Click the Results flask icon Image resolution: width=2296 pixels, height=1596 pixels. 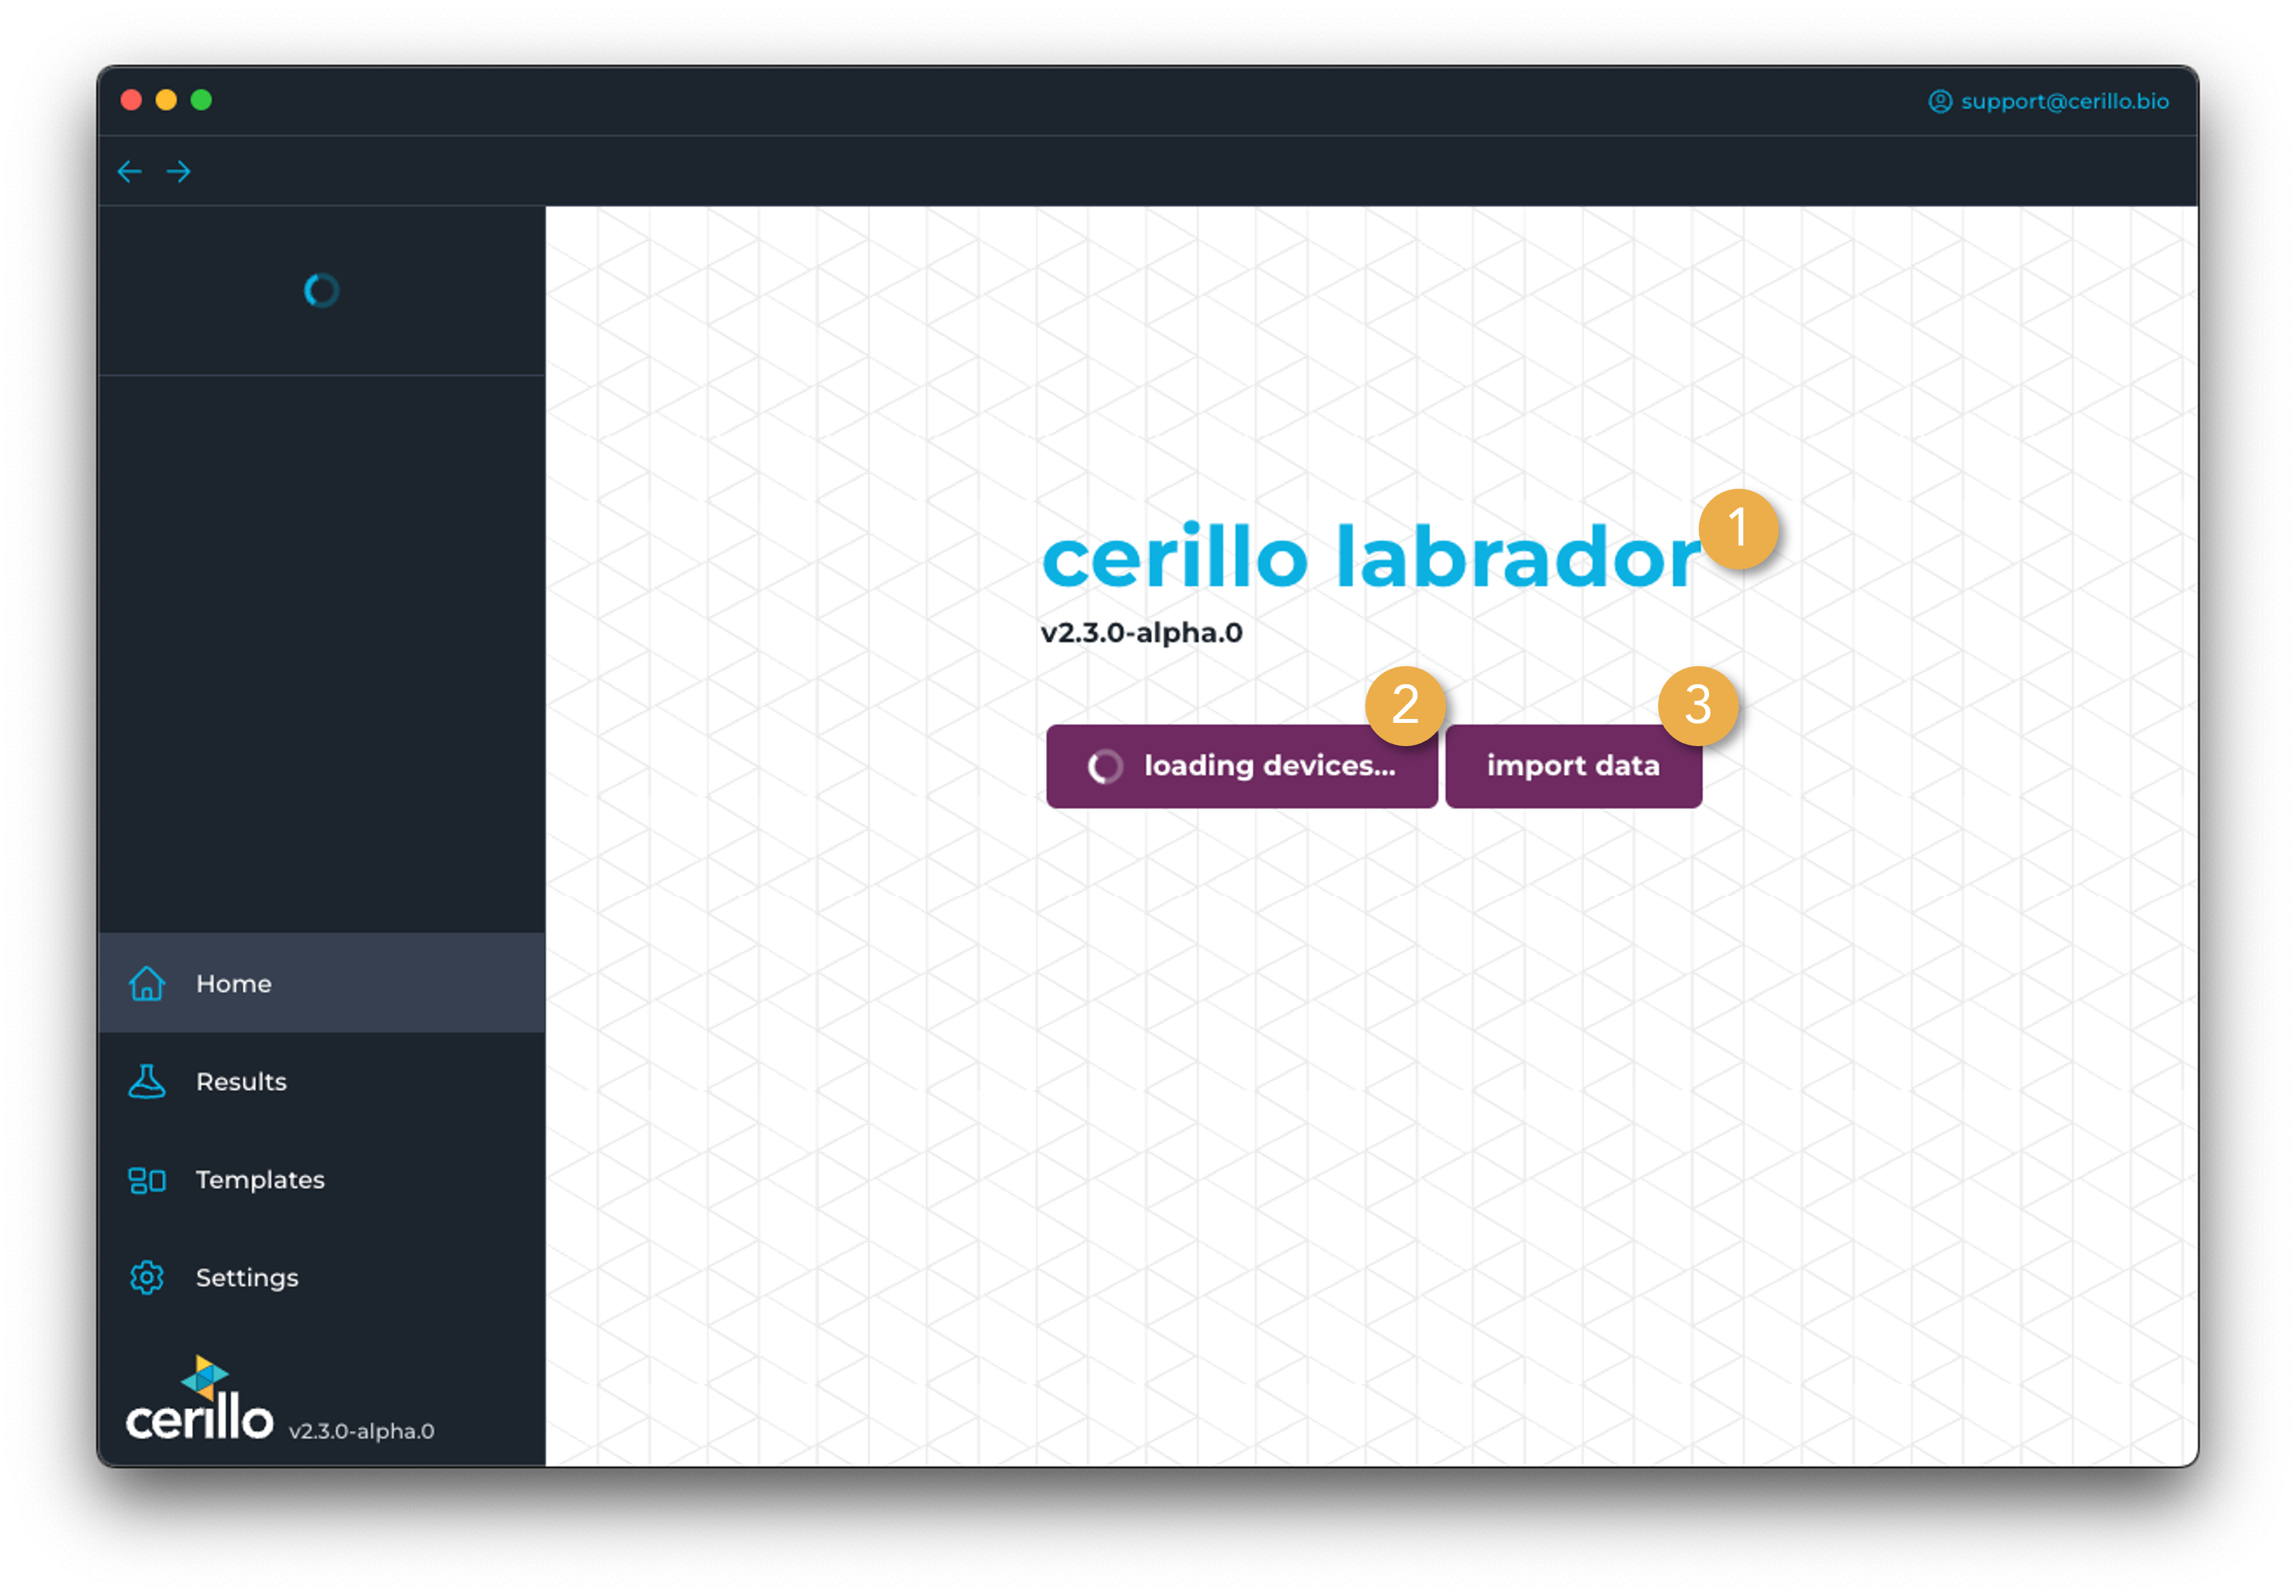[147, 1081]
